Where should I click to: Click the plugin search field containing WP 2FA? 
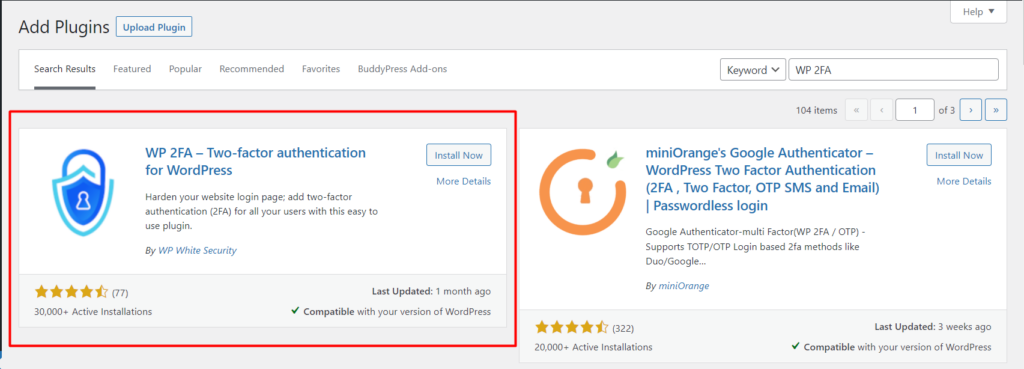coord(893,70)
